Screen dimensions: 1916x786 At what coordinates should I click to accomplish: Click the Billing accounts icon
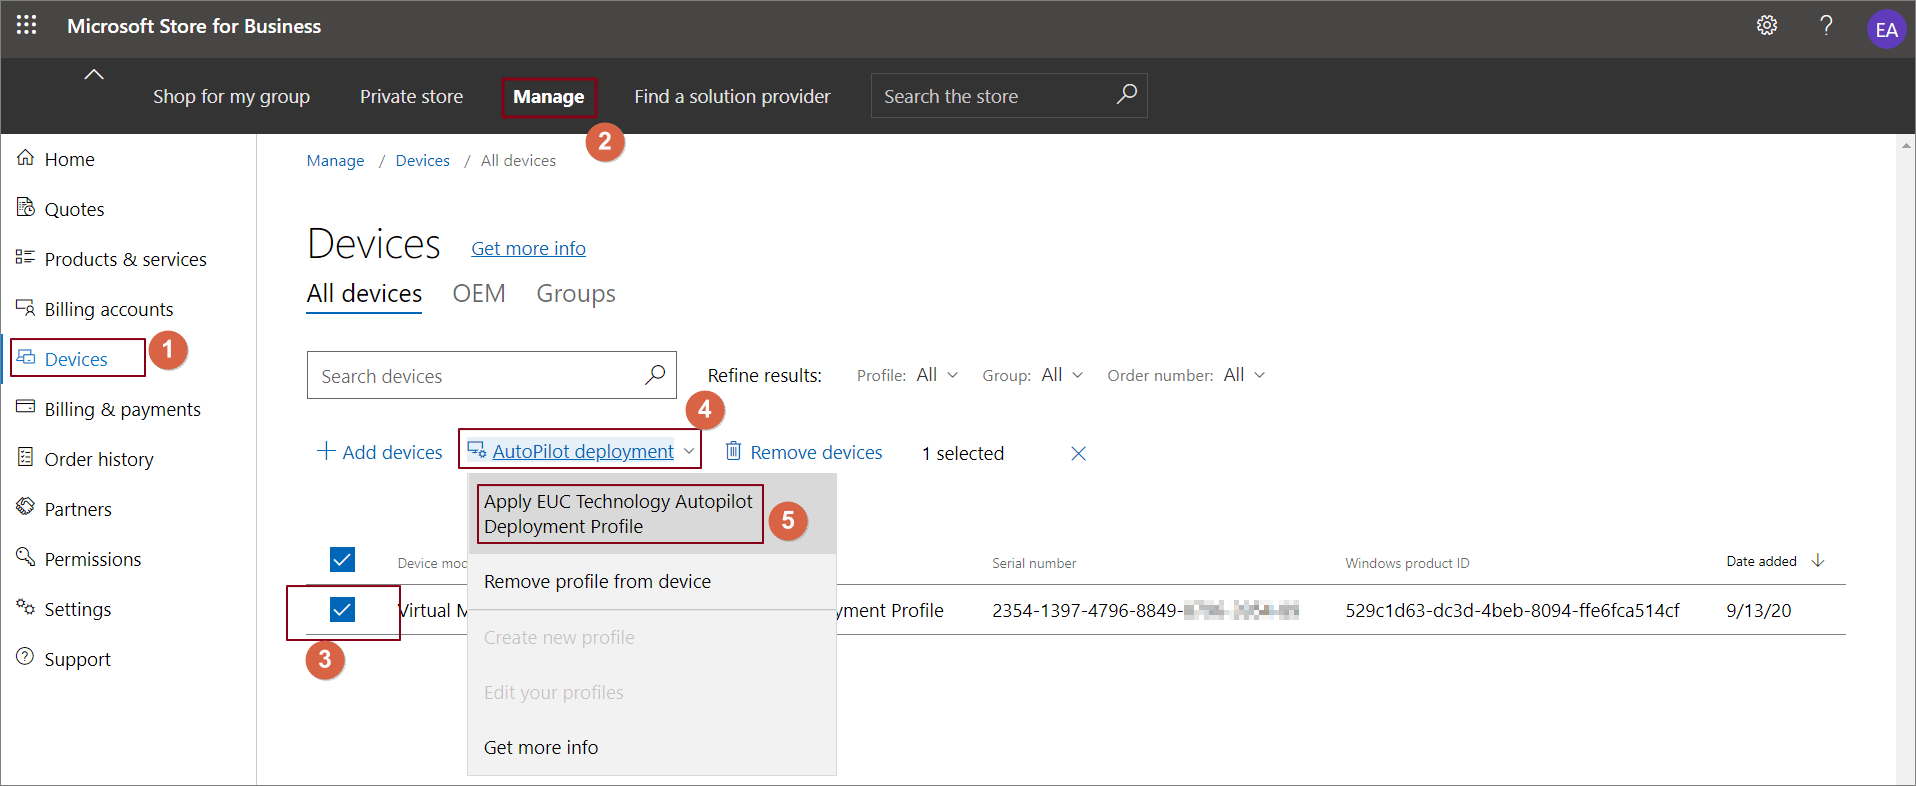pyautogui.click(x=26, y=308)
